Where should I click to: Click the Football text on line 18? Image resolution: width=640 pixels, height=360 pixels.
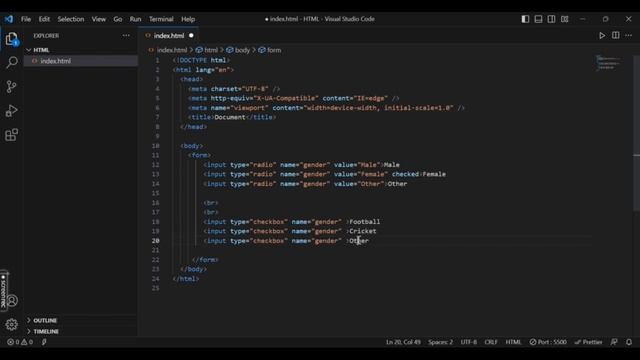364,222
